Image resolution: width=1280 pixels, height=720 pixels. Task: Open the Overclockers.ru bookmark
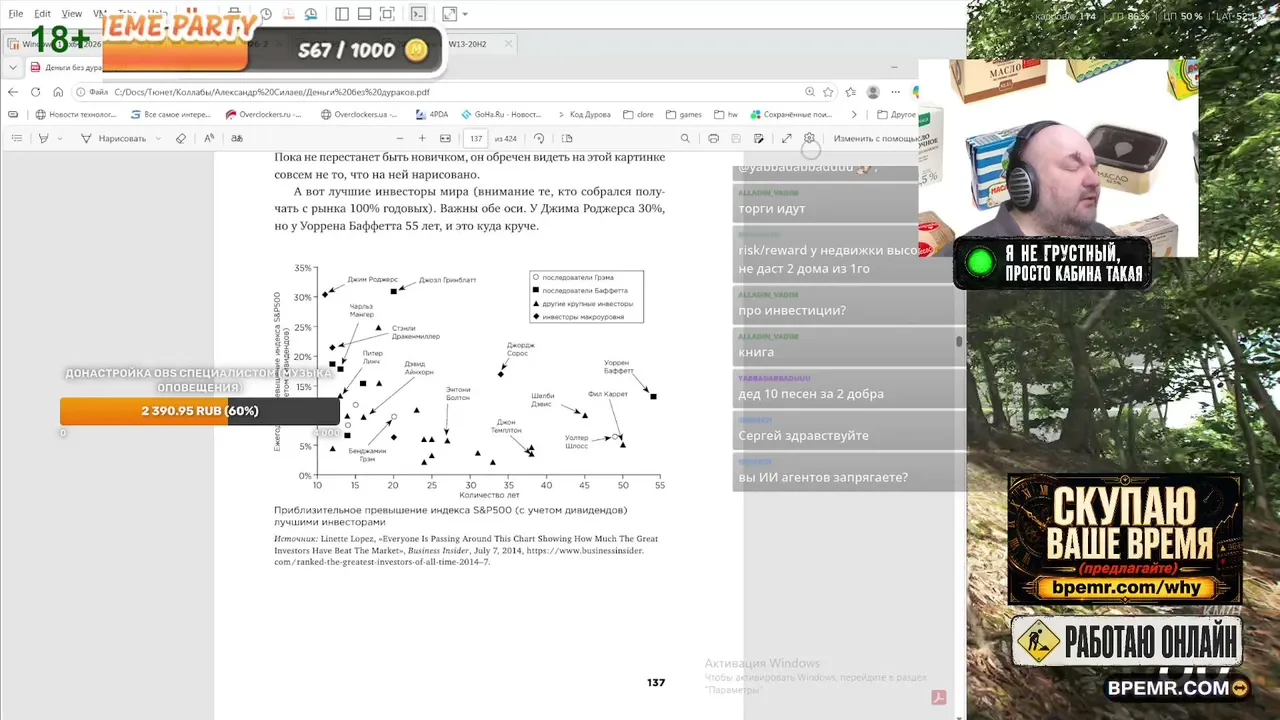[262, 114]
